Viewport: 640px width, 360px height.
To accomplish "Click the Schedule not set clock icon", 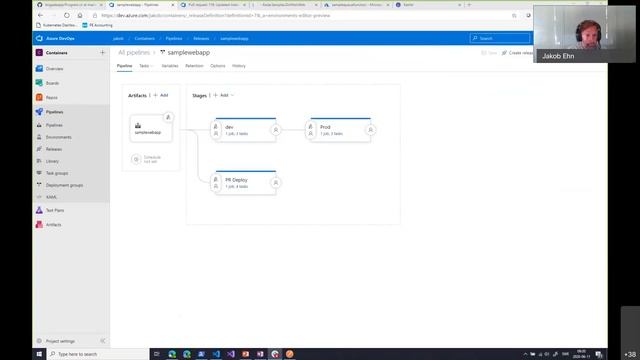I will 136,159.
